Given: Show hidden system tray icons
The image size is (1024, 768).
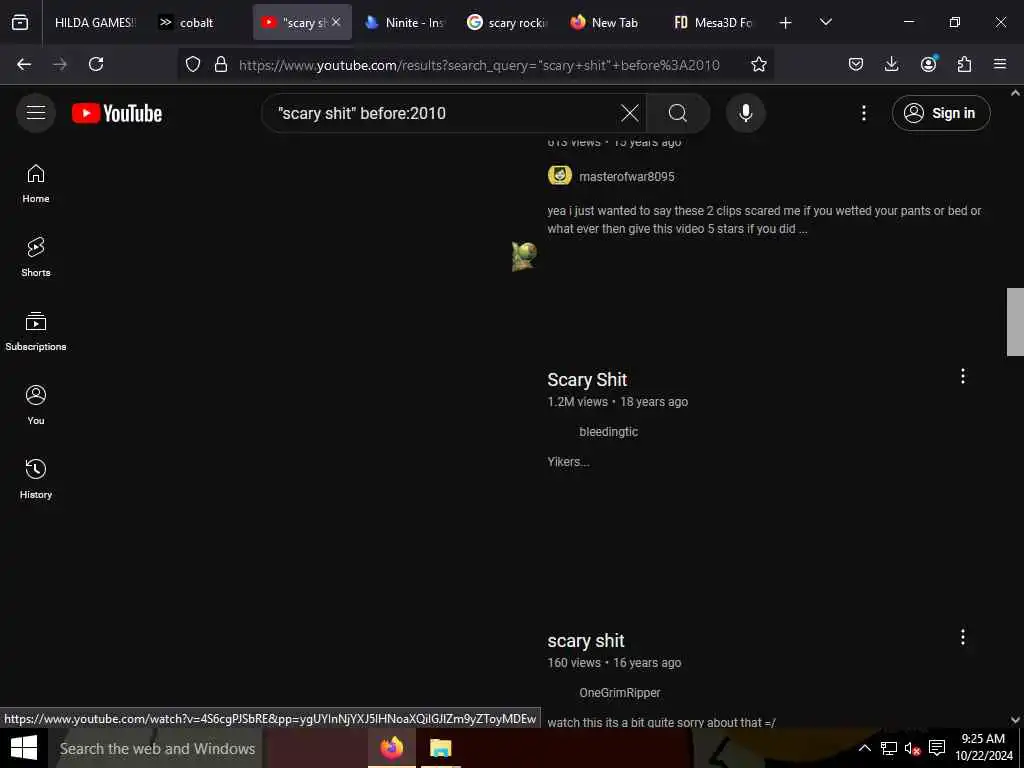Looking at the screenshot, I should tap(864, 748).
